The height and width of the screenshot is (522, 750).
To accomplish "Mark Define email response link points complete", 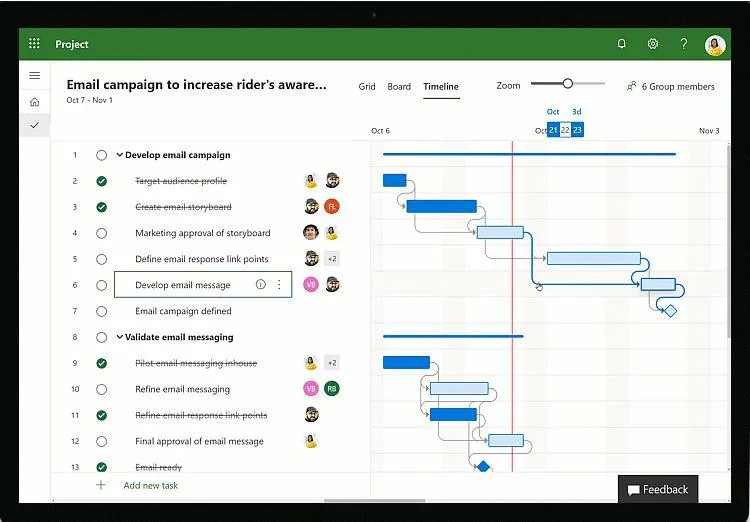I will pos(101,259).
